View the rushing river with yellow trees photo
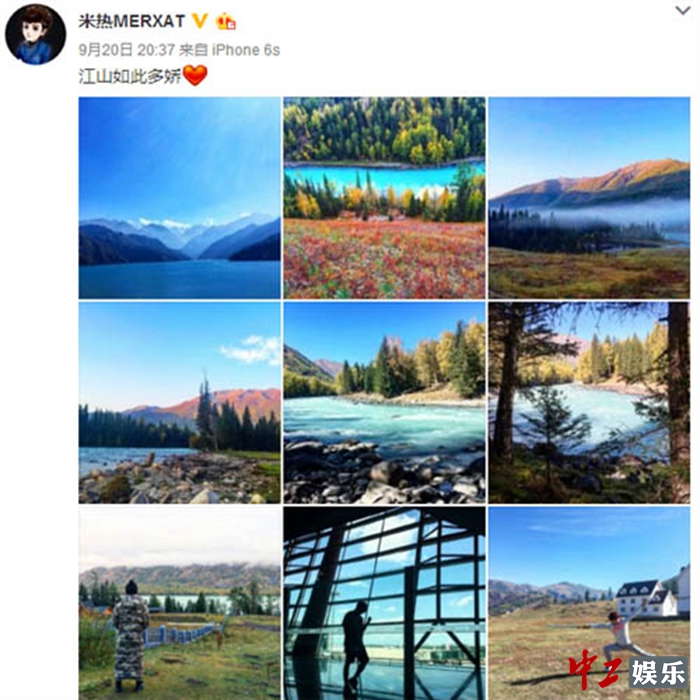The width and height of the screenshot is (700, 700). [384, 403]
